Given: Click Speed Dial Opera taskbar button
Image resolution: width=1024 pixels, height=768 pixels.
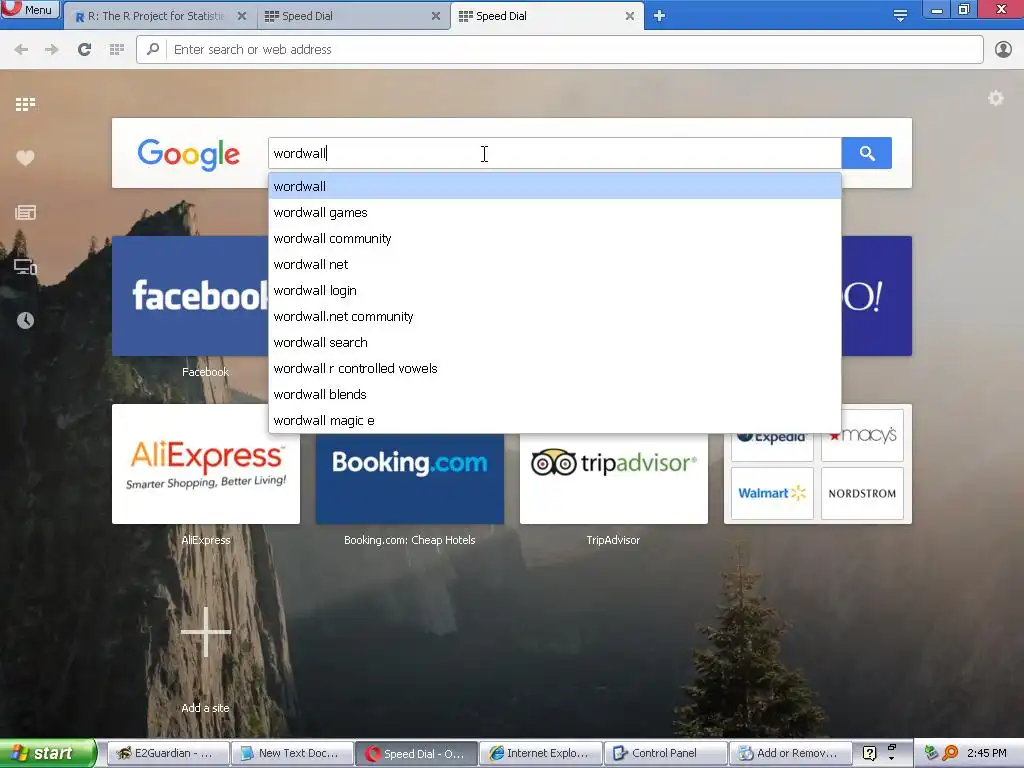Looking at the screenshot, I should 417,753.
